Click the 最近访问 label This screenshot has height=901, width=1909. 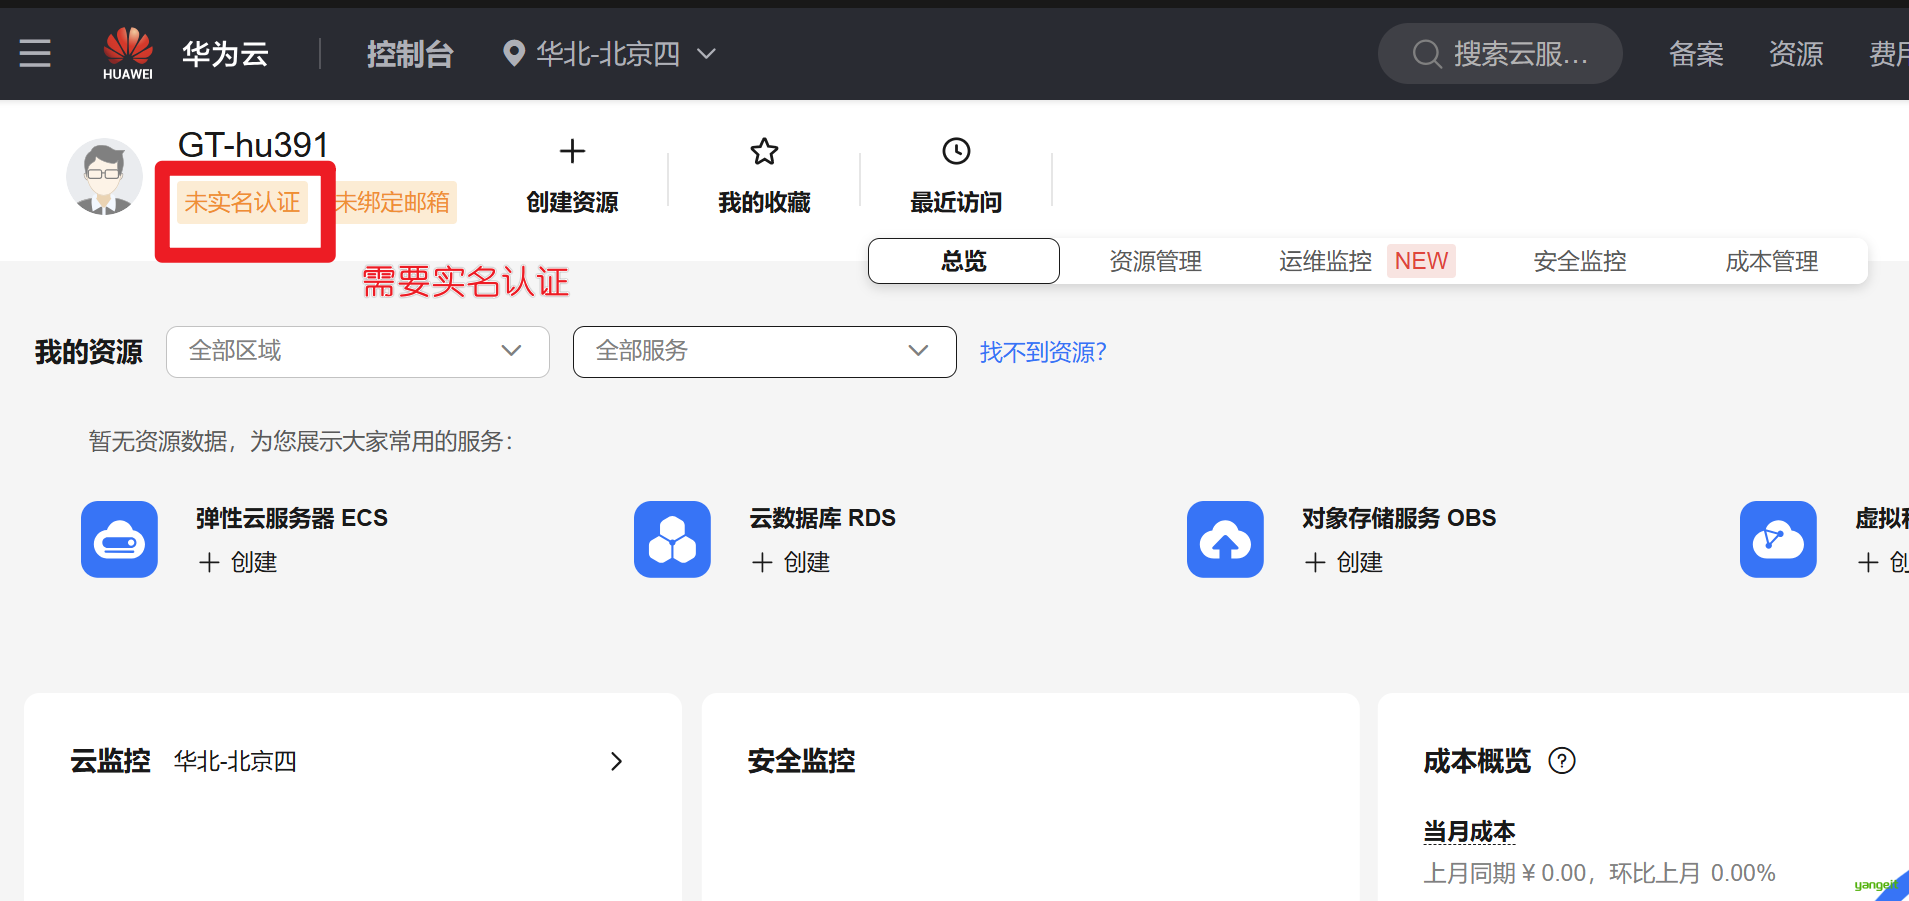(x=956, y=202)
